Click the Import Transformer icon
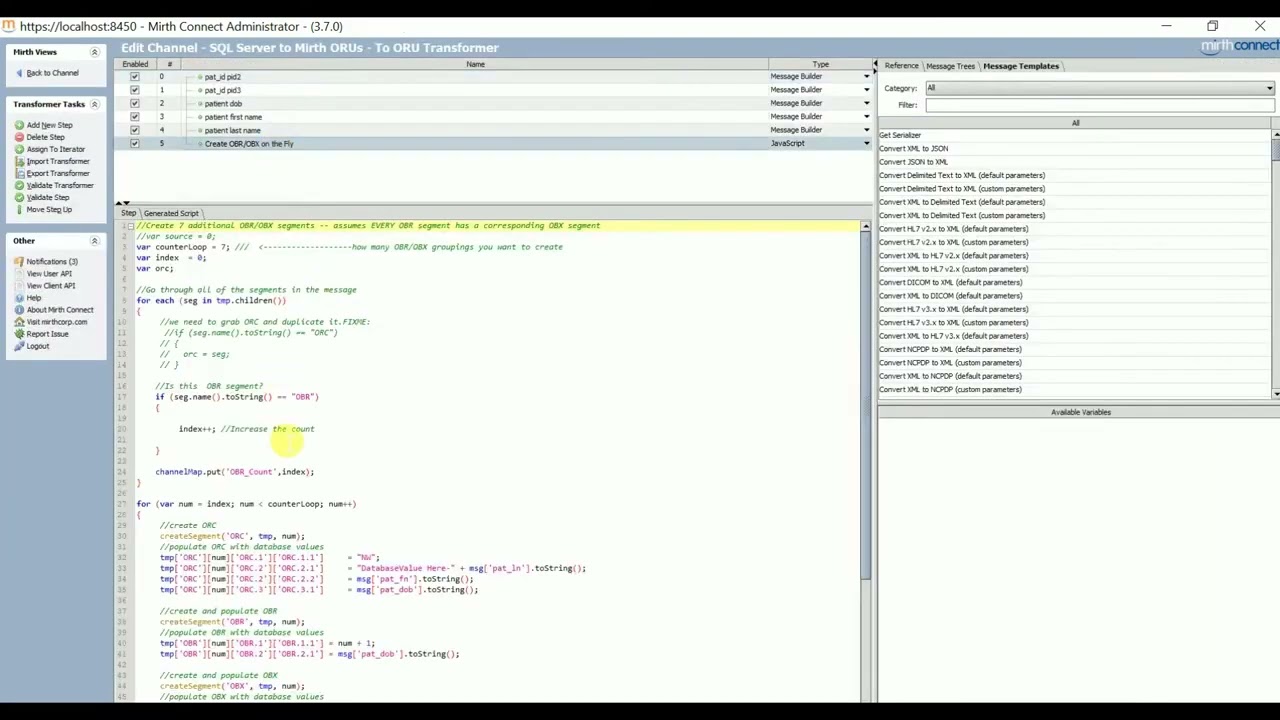 19,161
